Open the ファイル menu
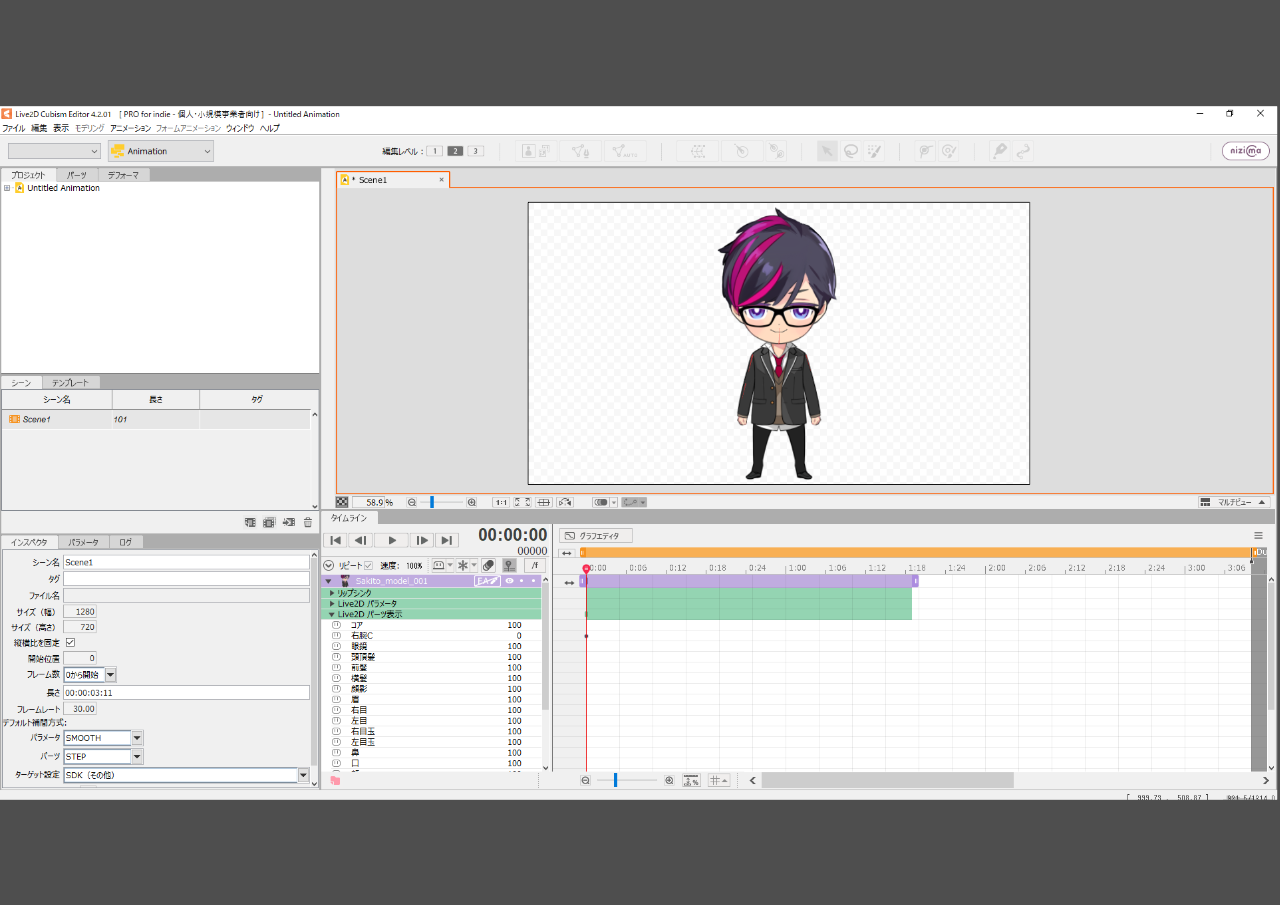Viewport: 1280px width, 905px height. tap(14, 129)
